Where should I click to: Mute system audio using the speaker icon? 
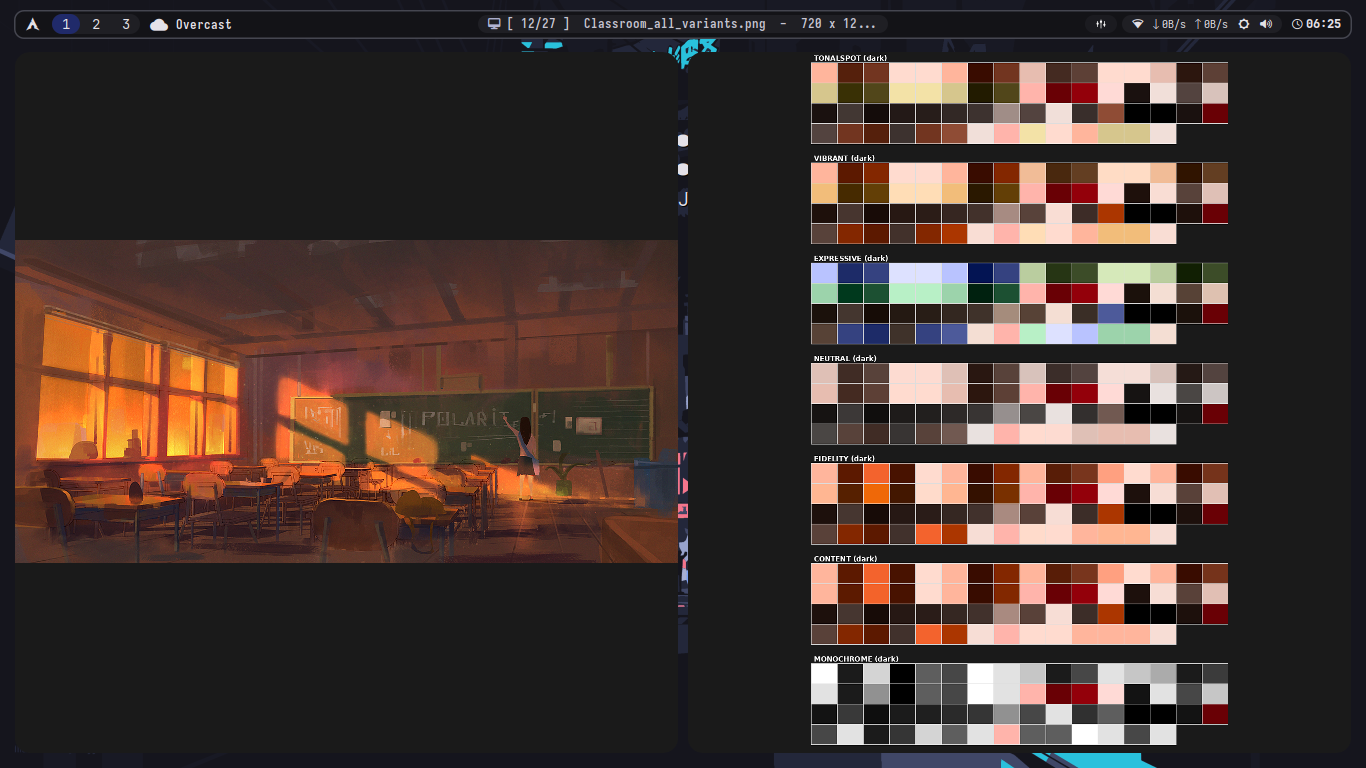(x=1266, y=24)
